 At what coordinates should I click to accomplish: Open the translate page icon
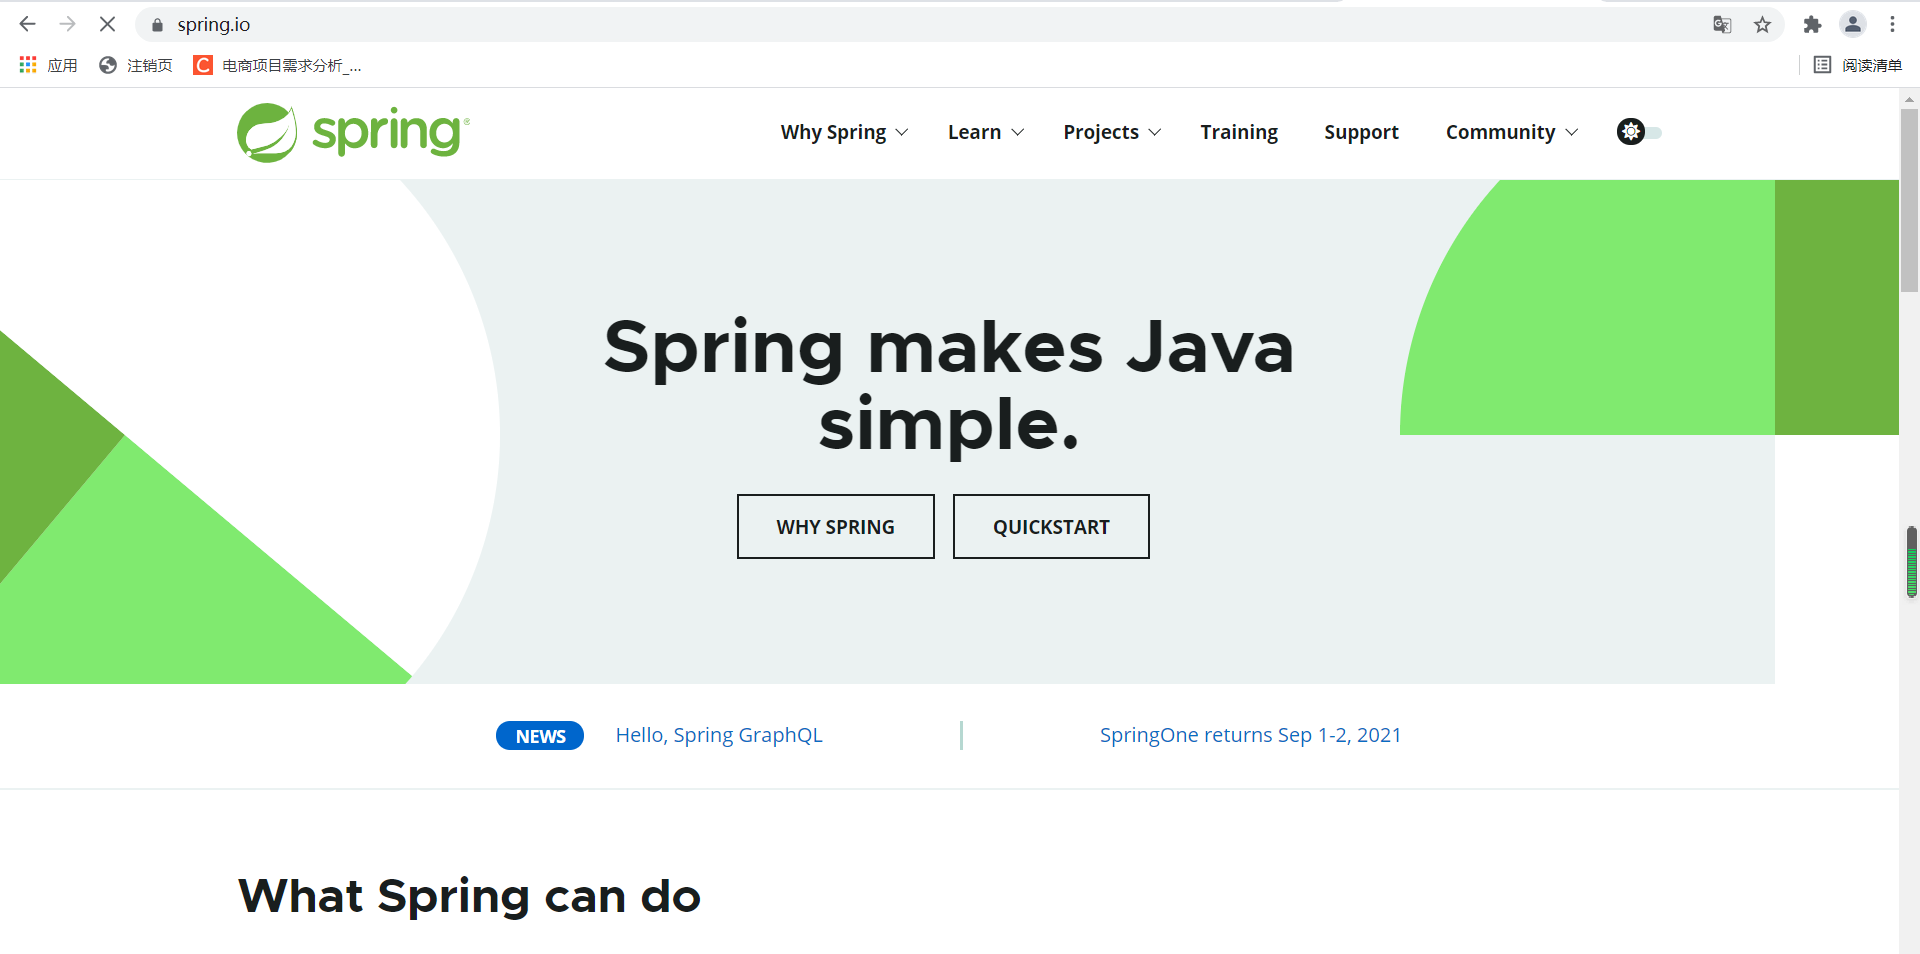pyautogui.click(x=1722, y=25)
